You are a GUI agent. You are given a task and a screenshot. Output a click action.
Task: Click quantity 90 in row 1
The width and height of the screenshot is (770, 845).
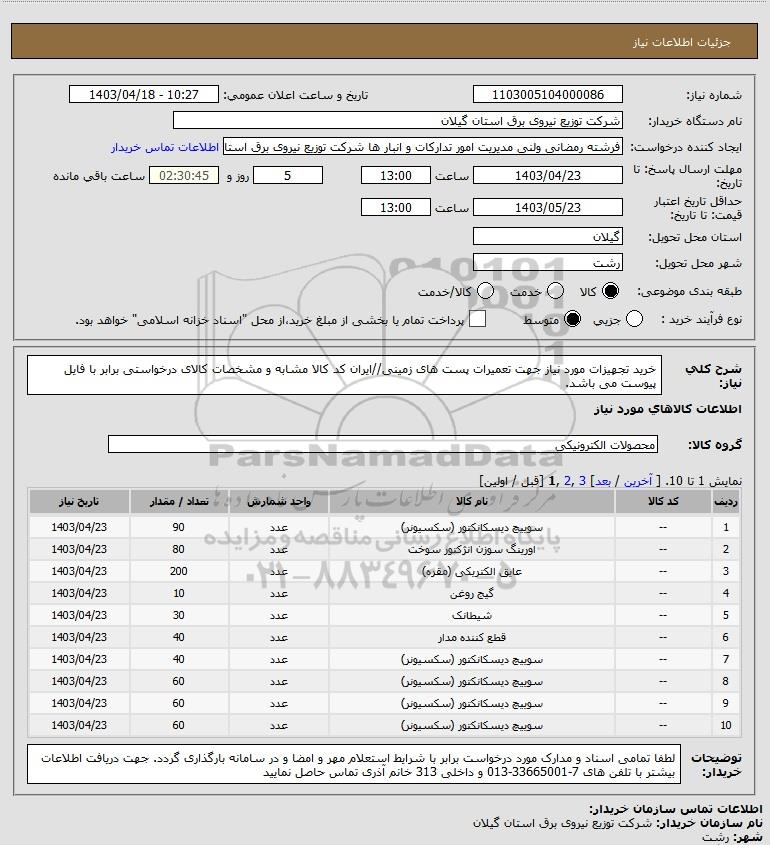[x=179, y=527]
